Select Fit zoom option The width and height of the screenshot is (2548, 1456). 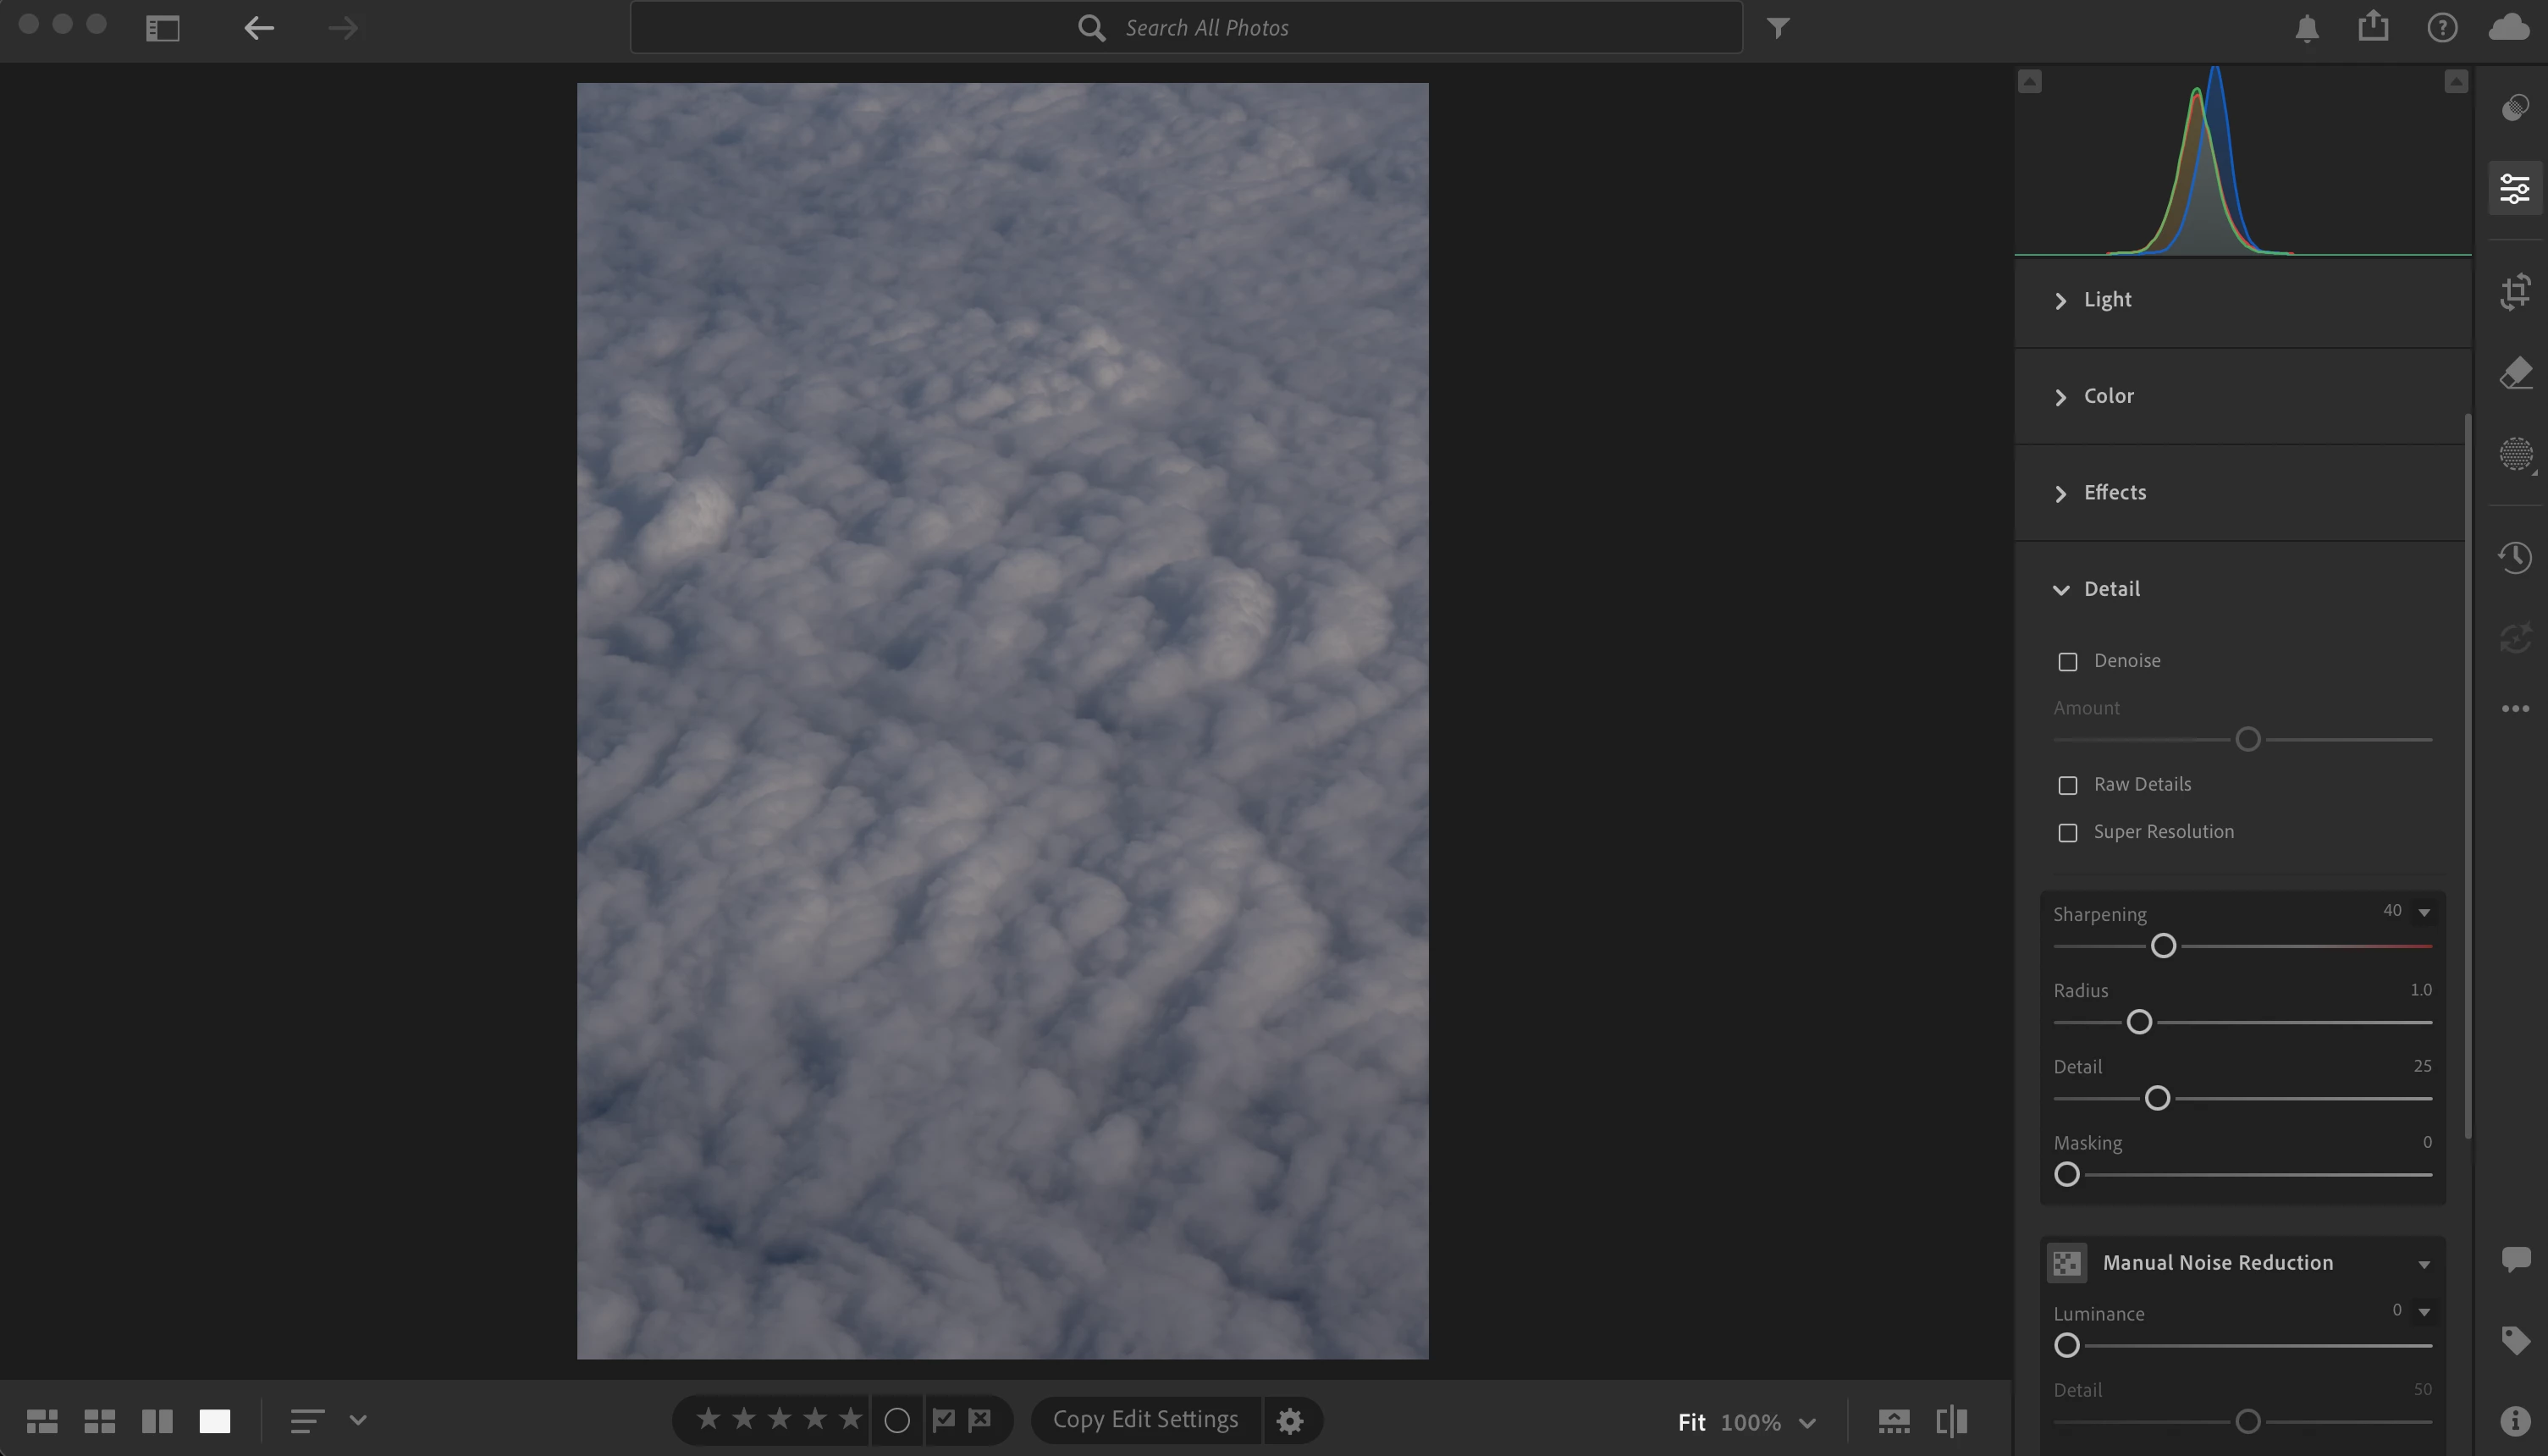1691,1422
